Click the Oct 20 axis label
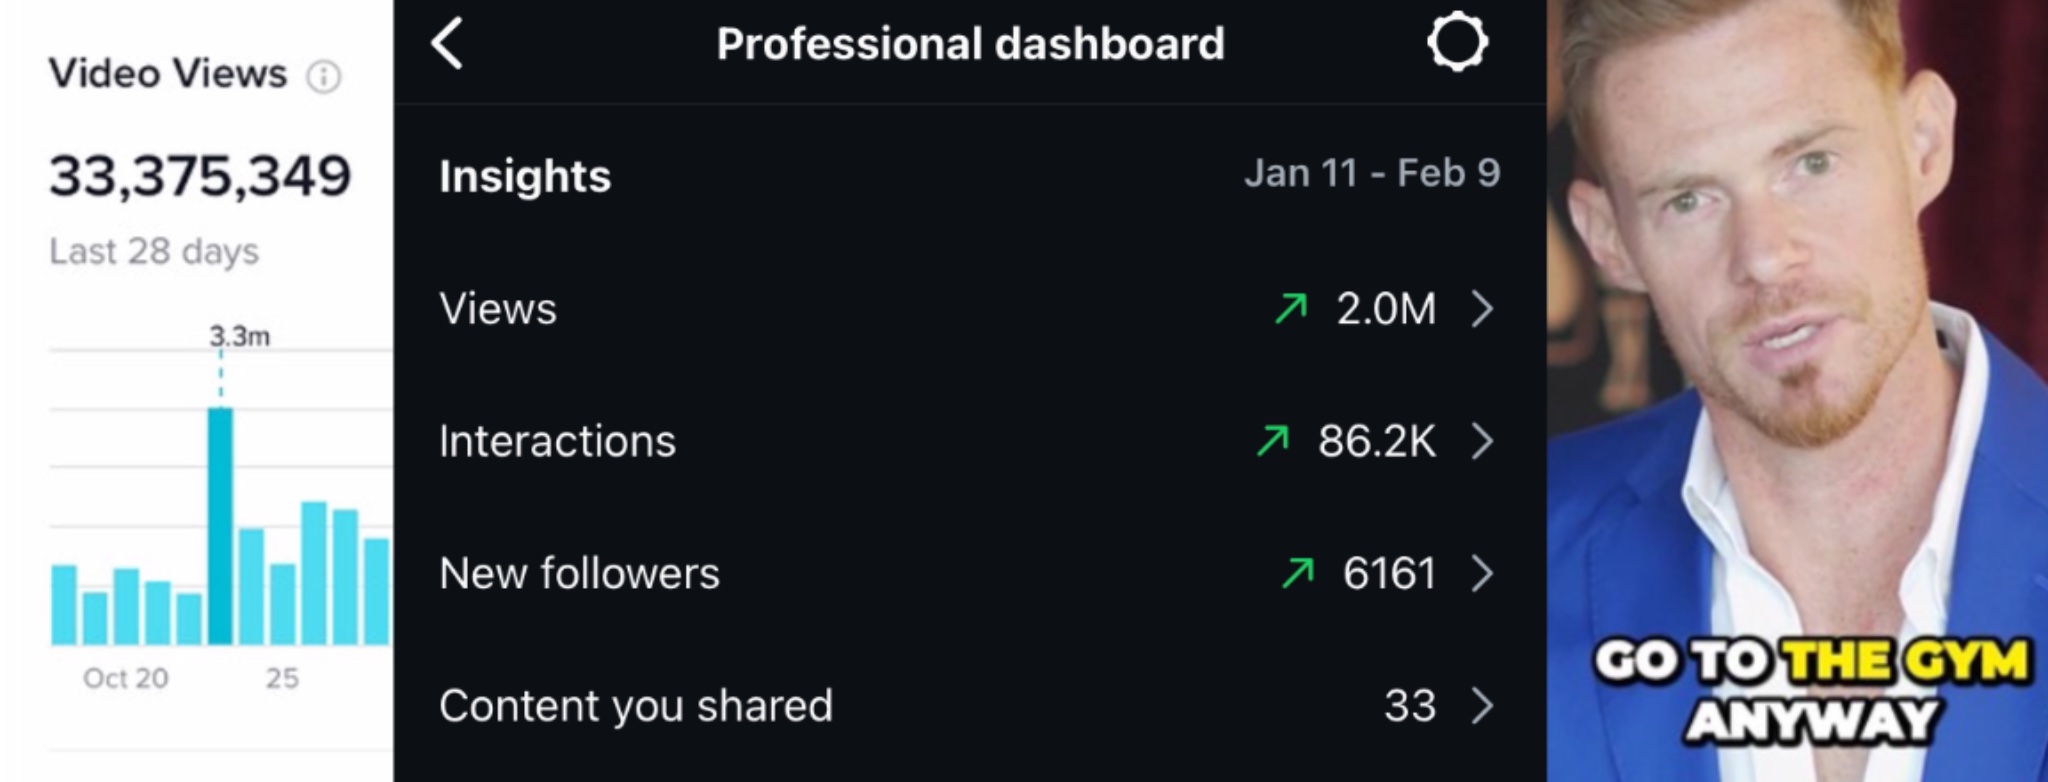Viewport: 2048px width, 782px height. point(126,679)
